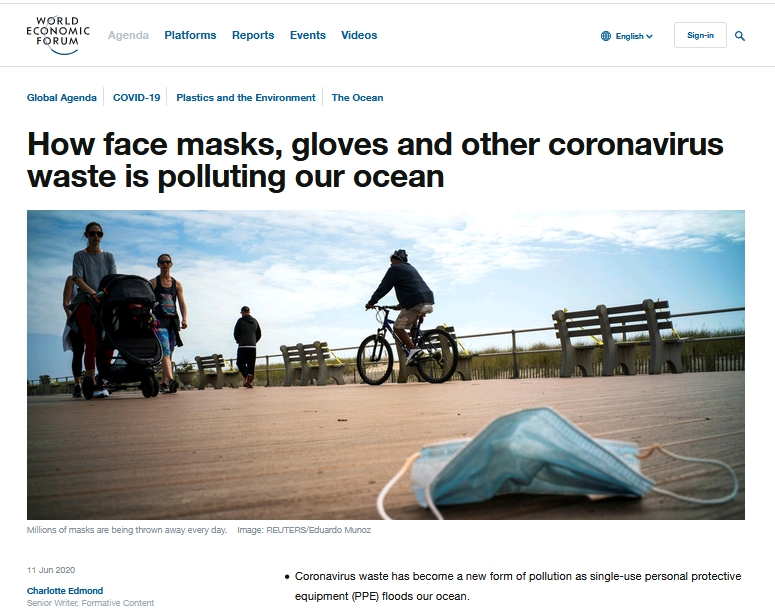Click the article headline about coronavirus waste
The width and height of the screenshot is (775, 613).
(375, 160)
